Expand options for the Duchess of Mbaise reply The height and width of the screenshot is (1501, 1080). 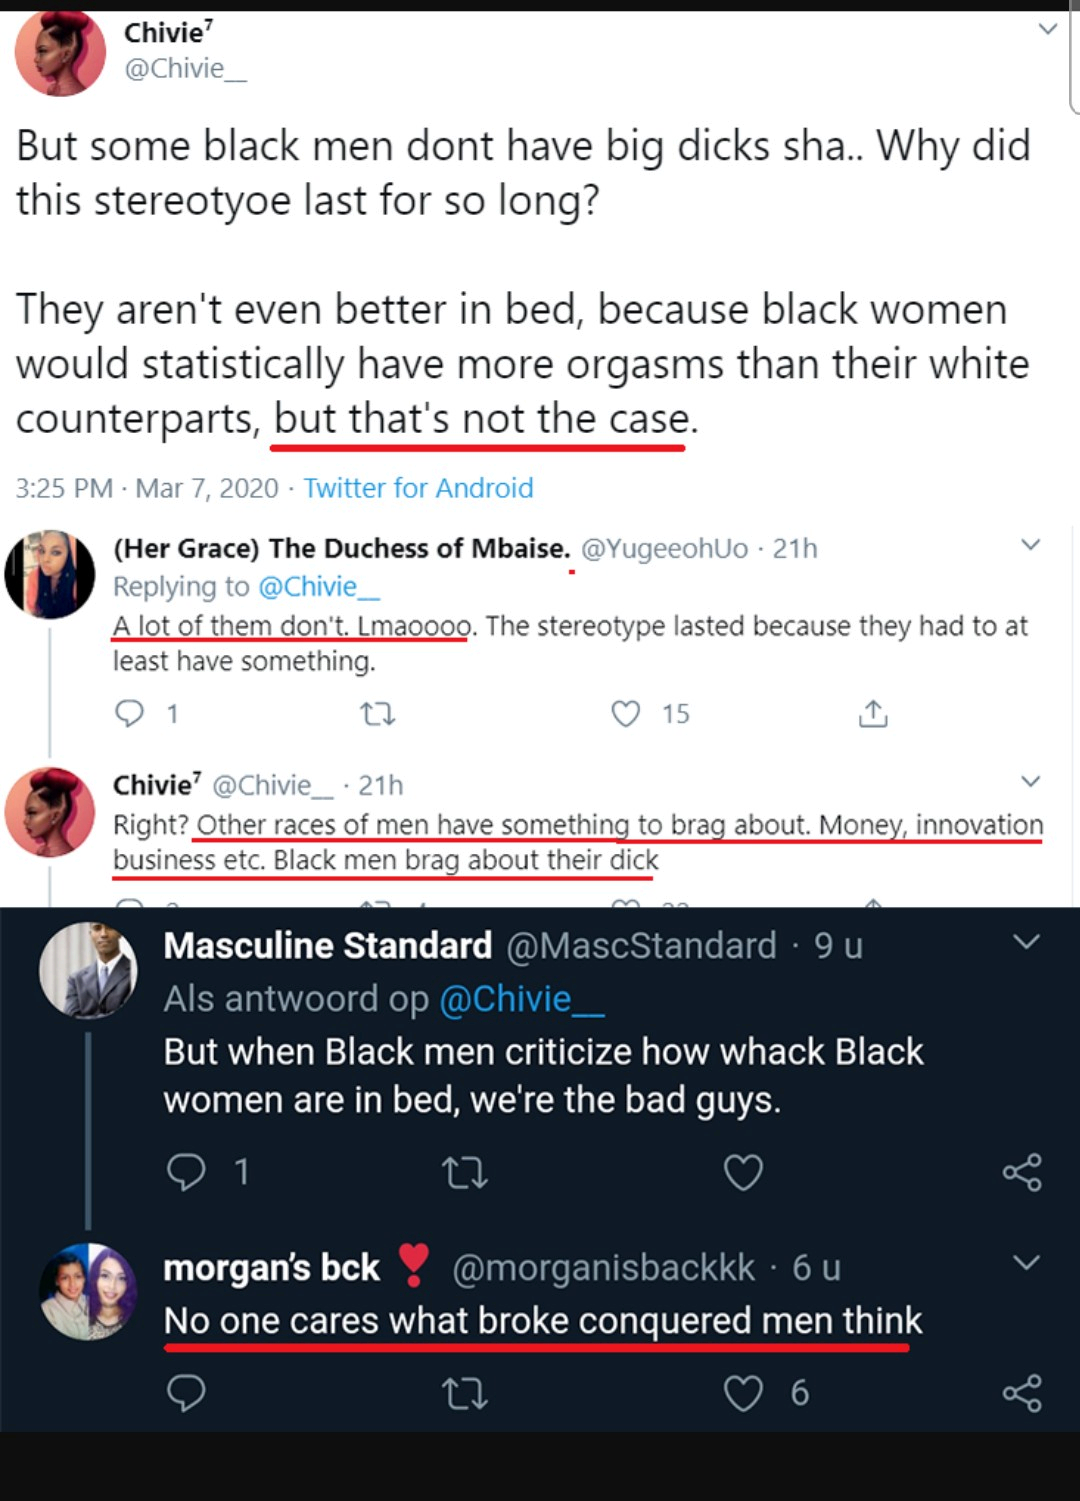(x=1031, y=545)
